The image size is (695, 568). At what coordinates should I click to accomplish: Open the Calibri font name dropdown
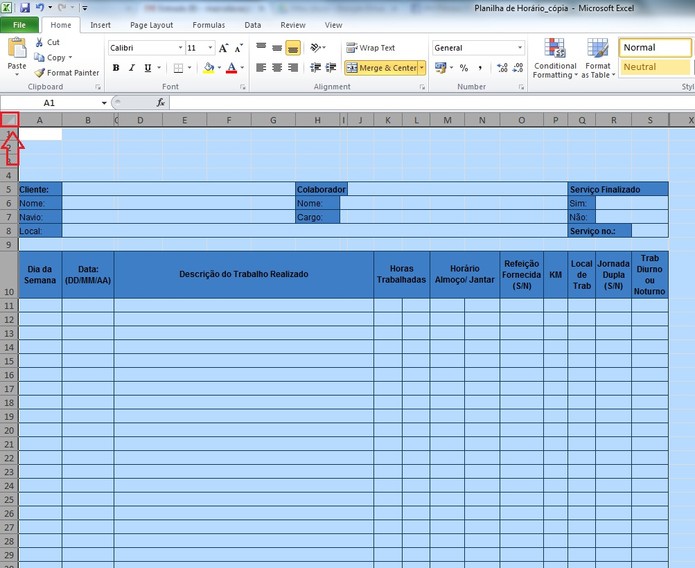click(180, 47)
